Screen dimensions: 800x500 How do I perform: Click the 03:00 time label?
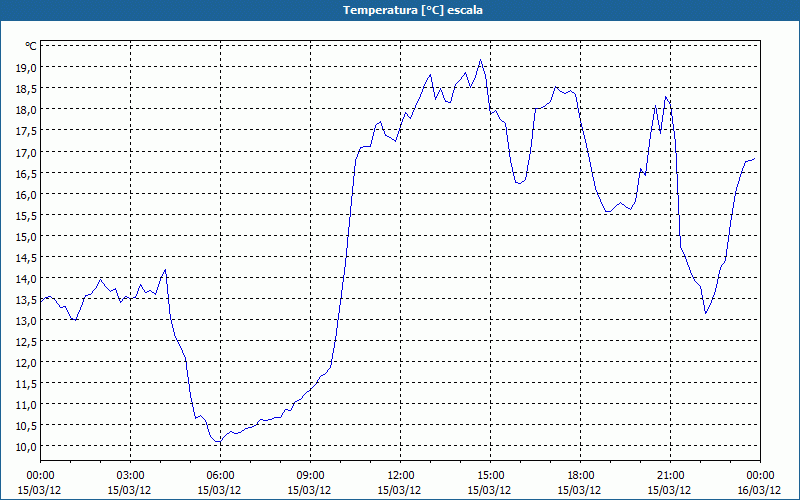click(130, 476)
